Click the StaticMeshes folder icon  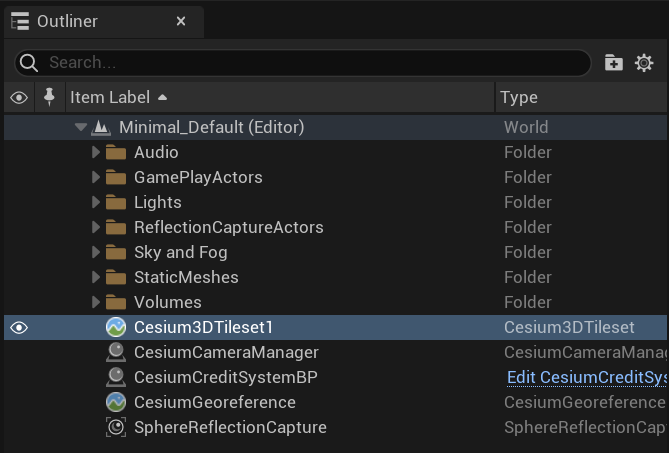(x=116, y=277)
